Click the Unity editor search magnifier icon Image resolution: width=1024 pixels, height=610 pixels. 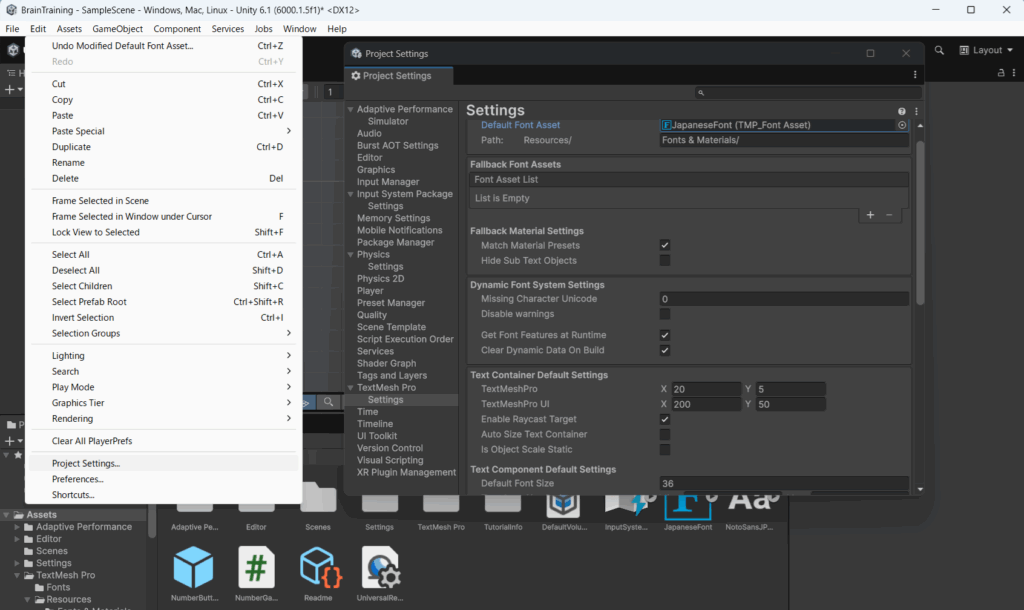coord(939,50)
